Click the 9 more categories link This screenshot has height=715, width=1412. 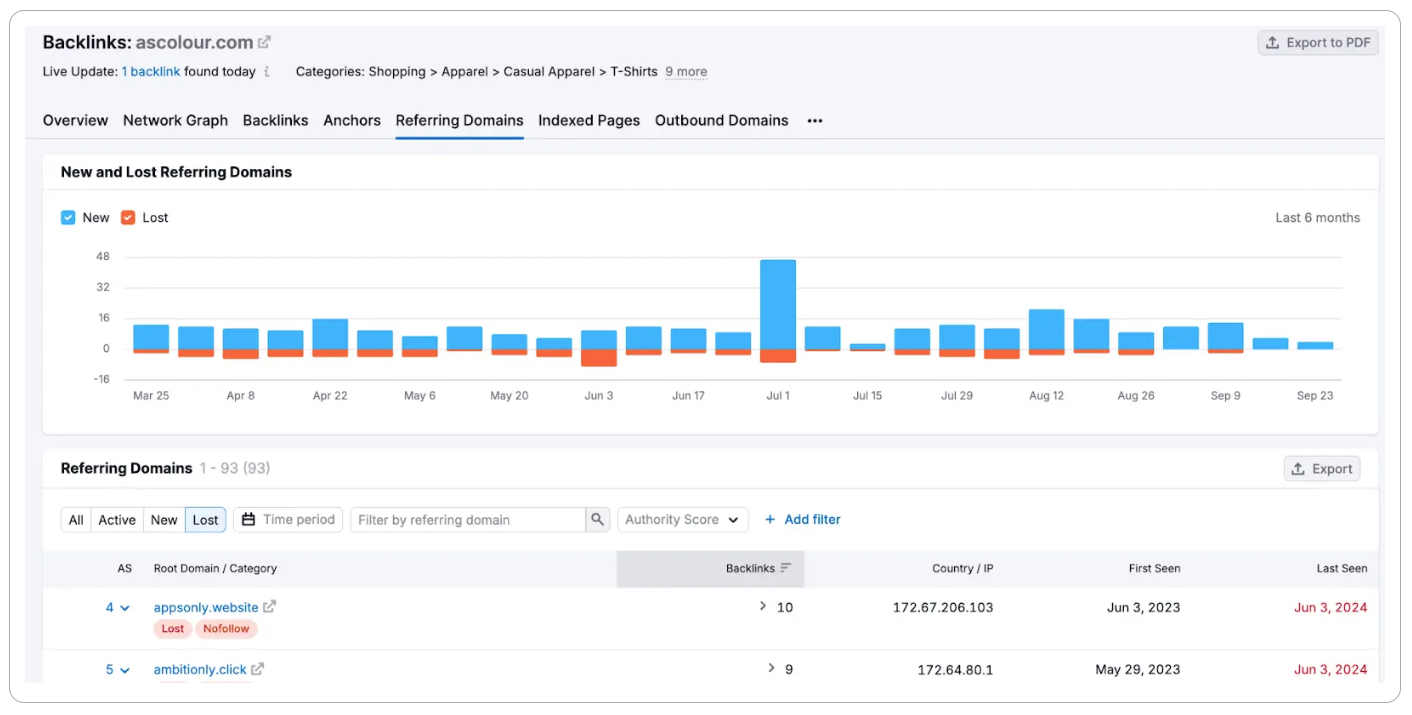pyautogui.click(x=686, y=71)
